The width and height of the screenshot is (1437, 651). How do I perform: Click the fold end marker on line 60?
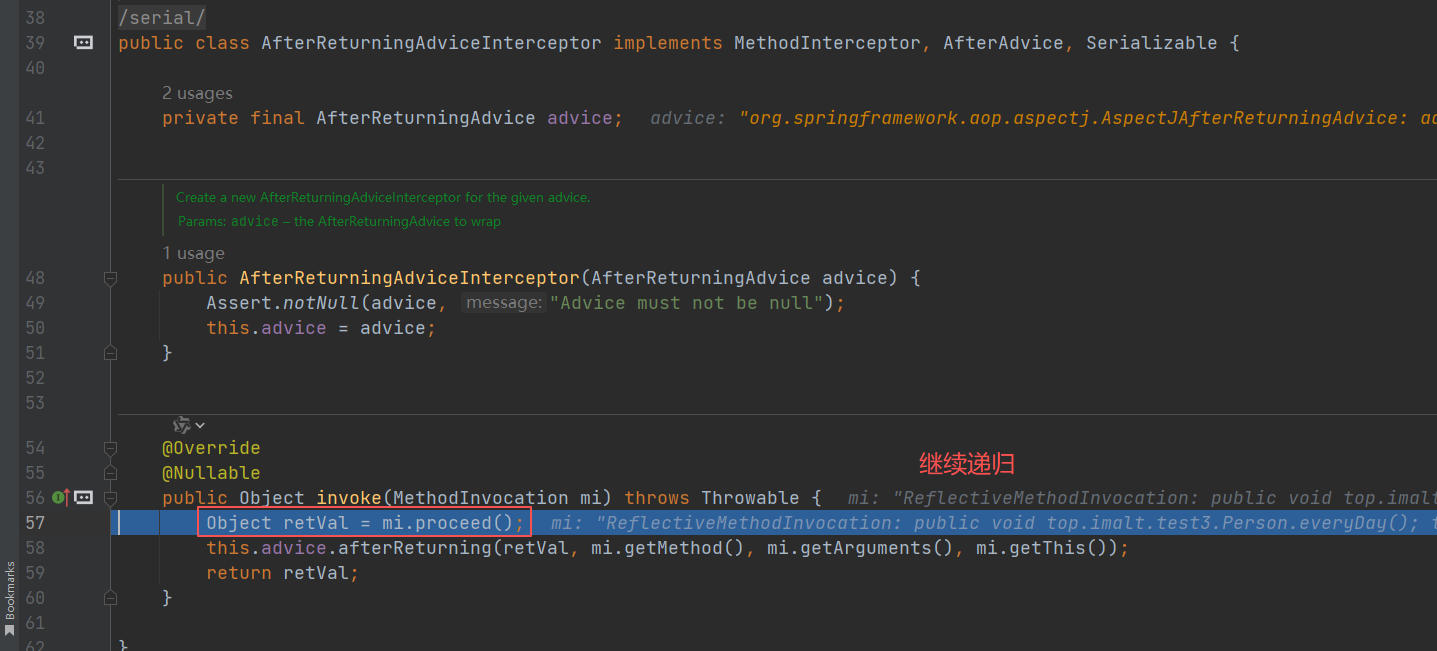click(111, 598)
